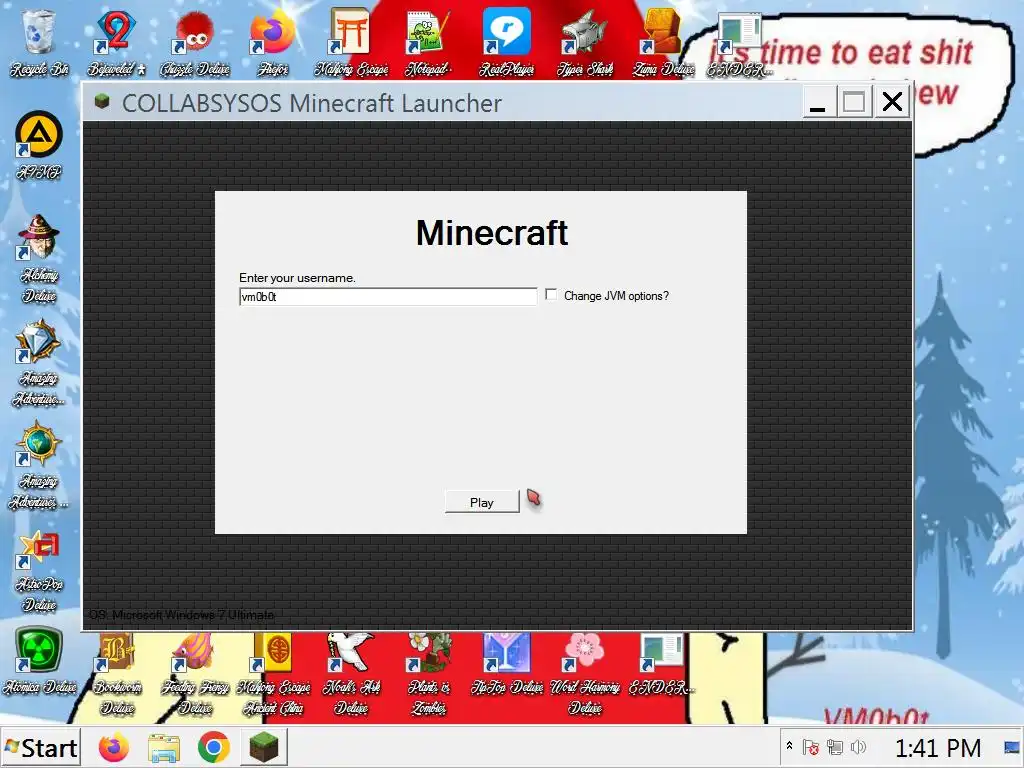Image resolution: width=1024 pixels, height=768 pixels.
Task: Select the Word Harmony Deluxe shortcut
Action: point(585,673)
